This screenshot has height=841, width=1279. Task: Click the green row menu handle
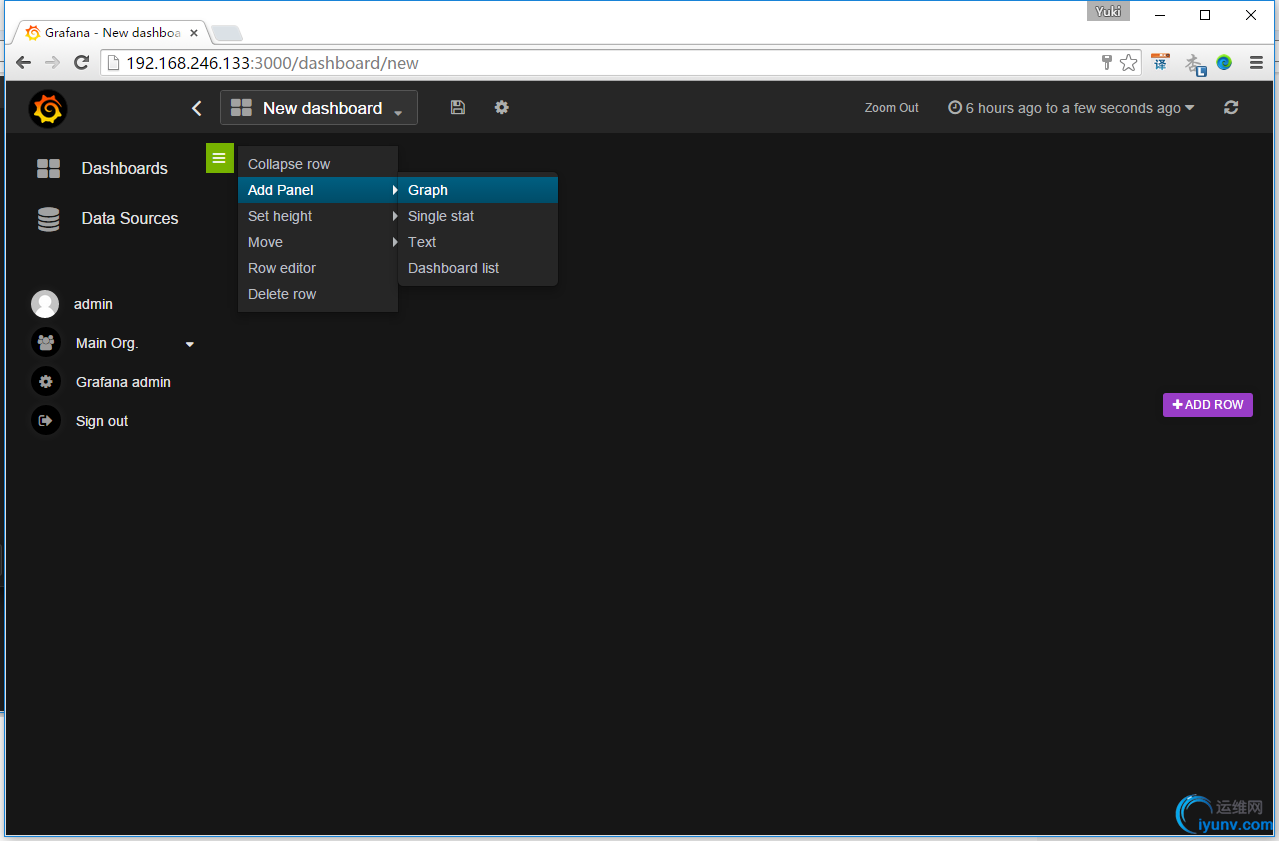pyautogui.click(x=219, y=158)
